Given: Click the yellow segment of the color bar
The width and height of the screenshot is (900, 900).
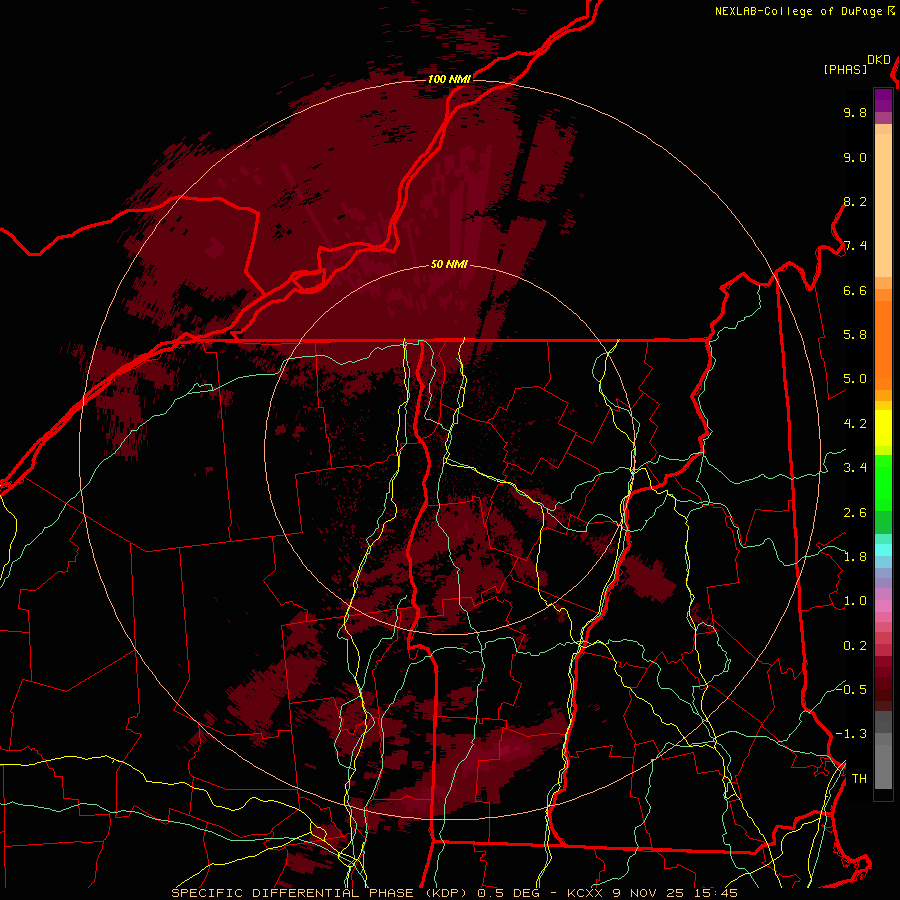Looking at the screenshot, I should (x=883, y=428).
